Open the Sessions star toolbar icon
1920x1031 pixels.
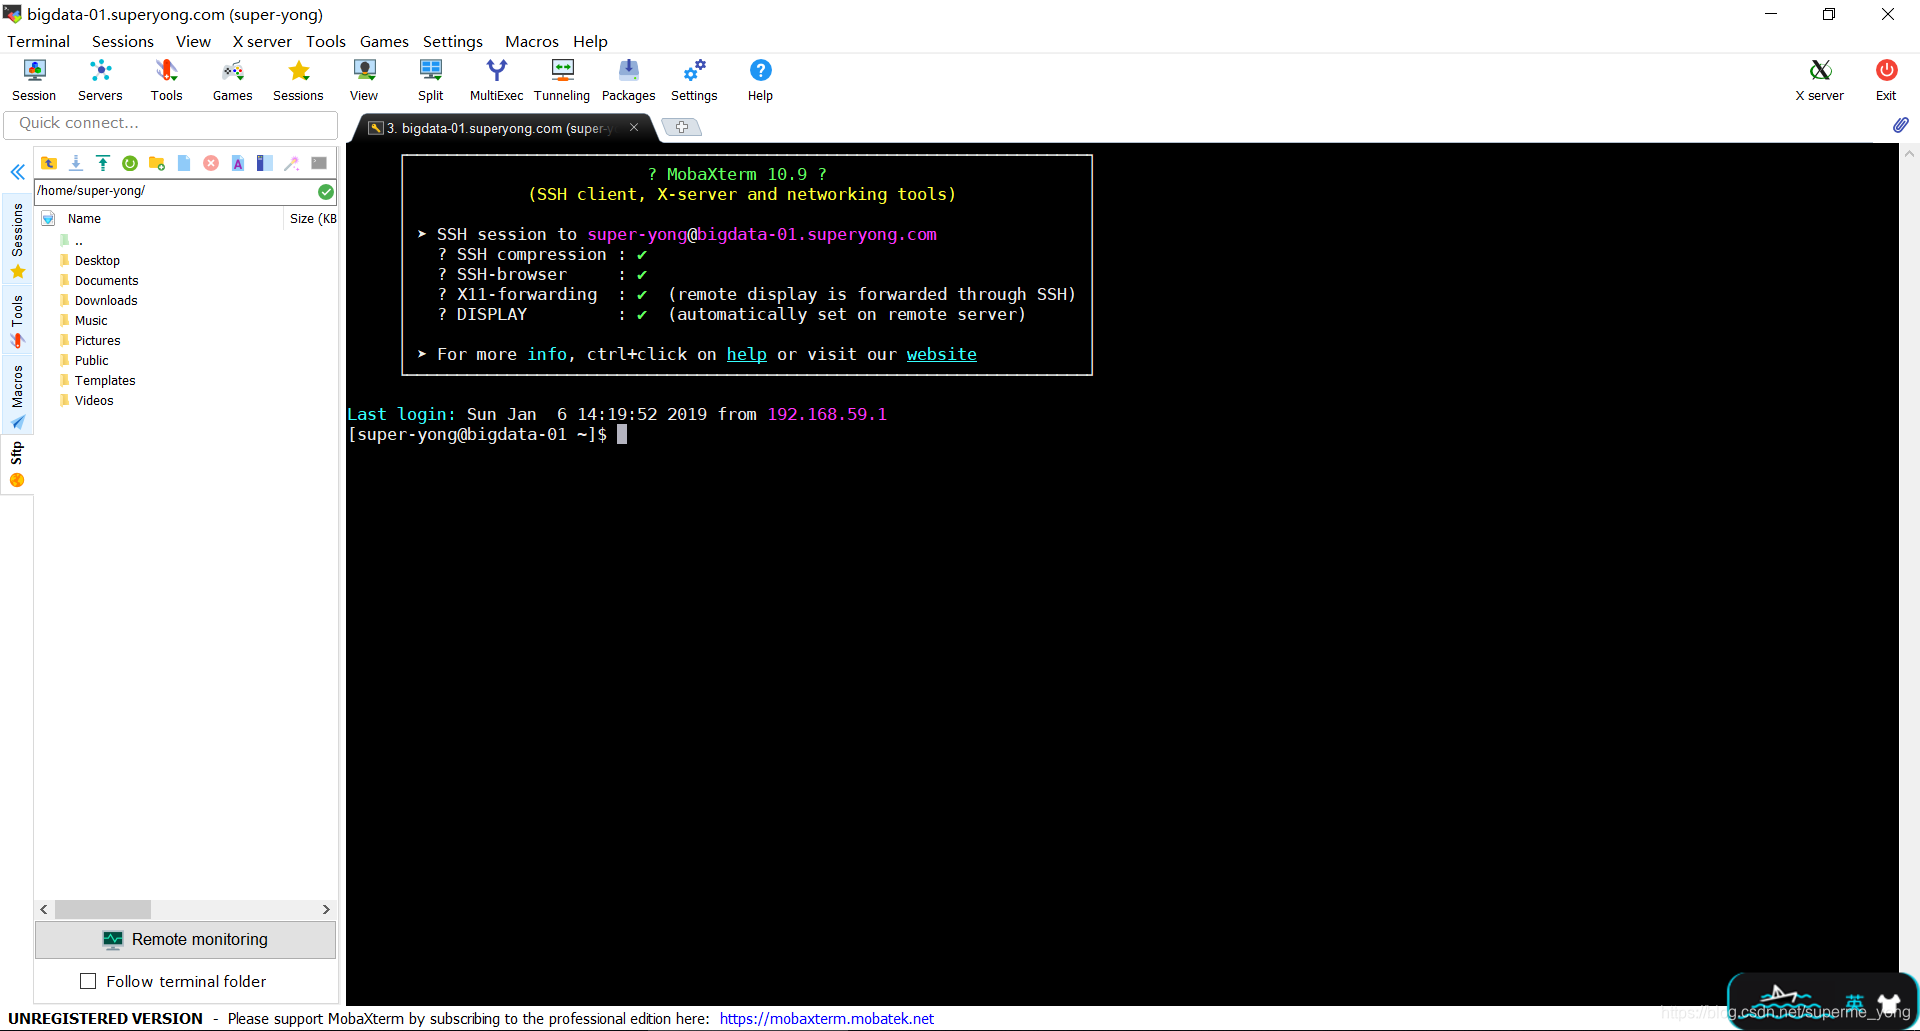[298, 80]
